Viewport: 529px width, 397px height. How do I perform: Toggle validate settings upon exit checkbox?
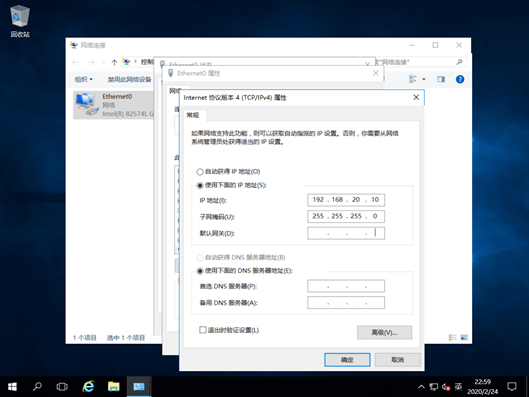[203, 330]
